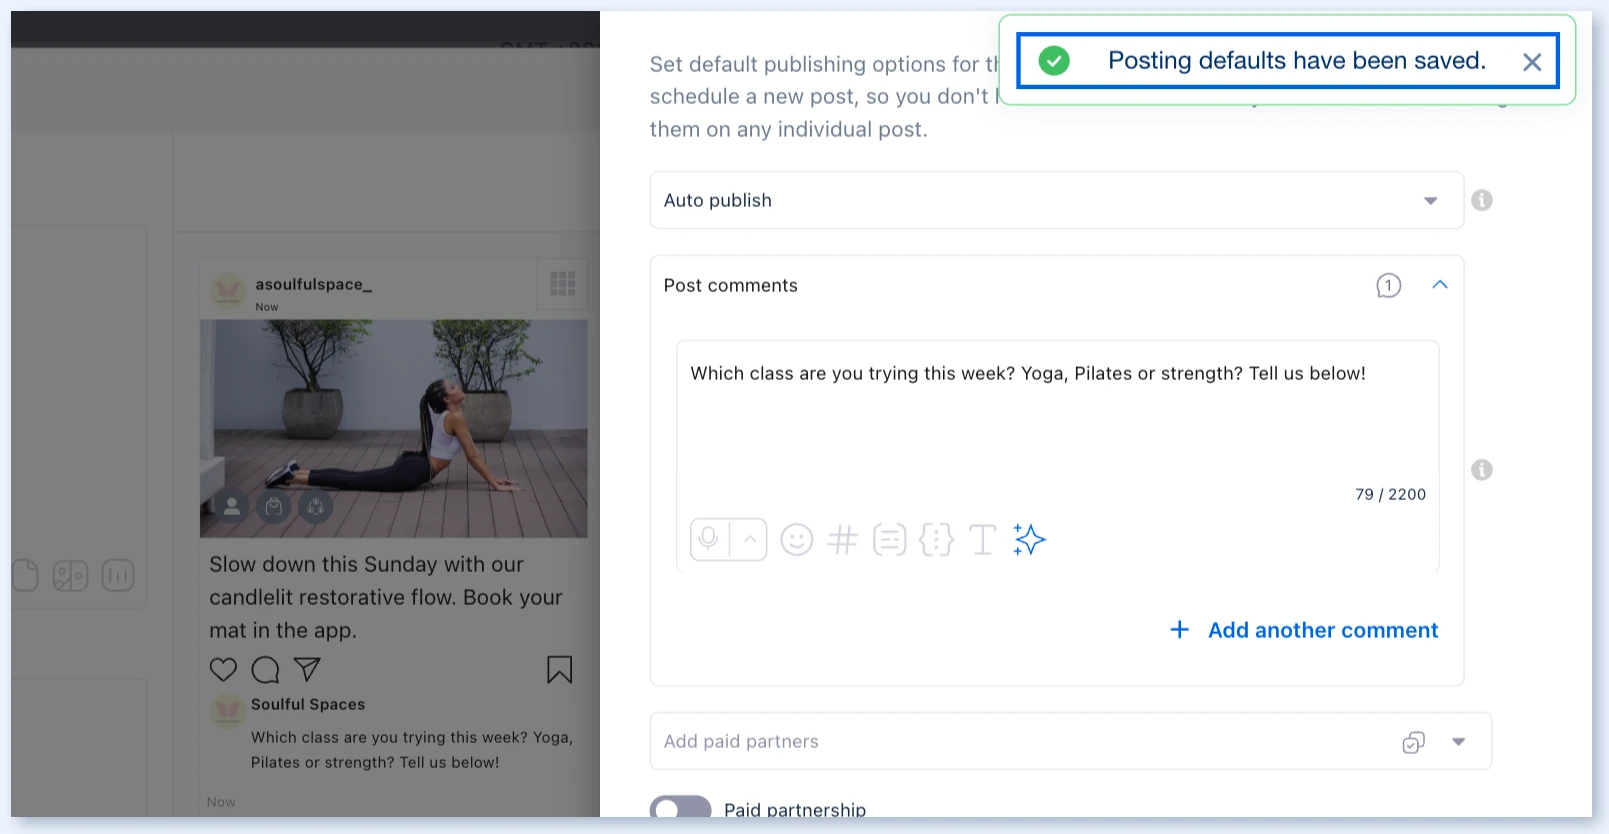1609x834 pixels.
Task: Click the '79 / 2200' character counter
Action: [x=1391, y=494]
